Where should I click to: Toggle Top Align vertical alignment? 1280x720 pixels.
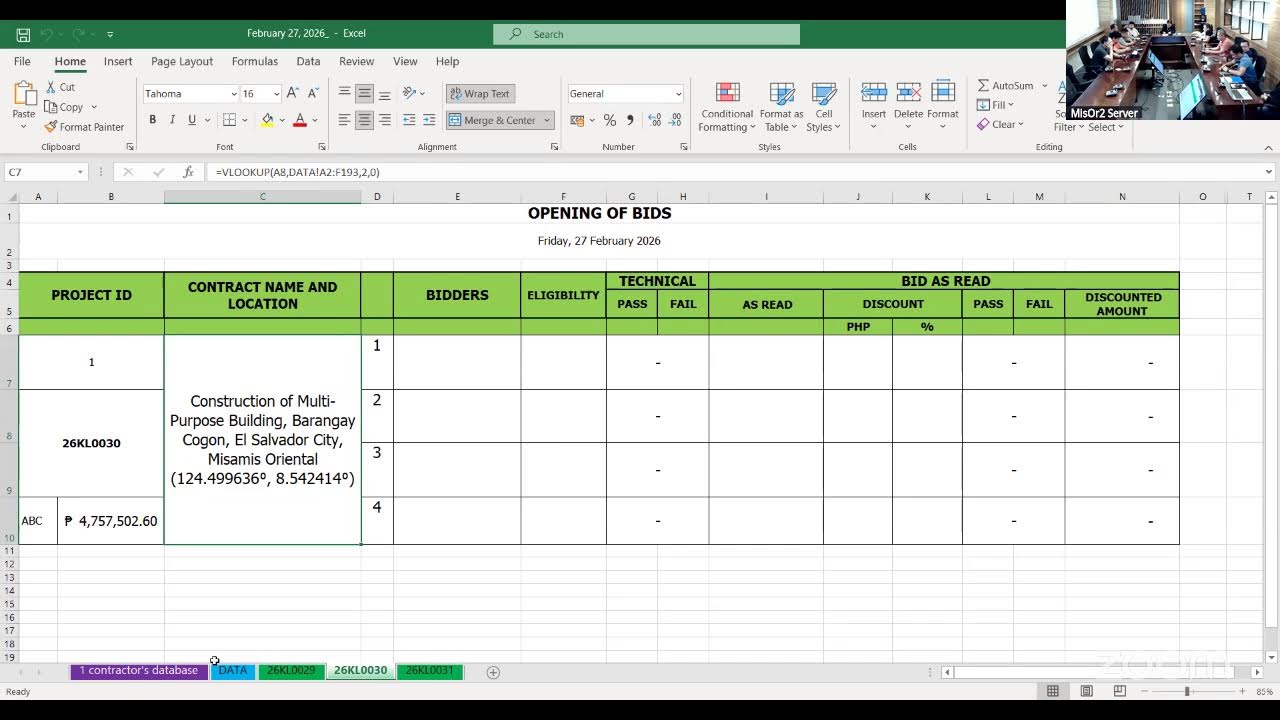344,93
